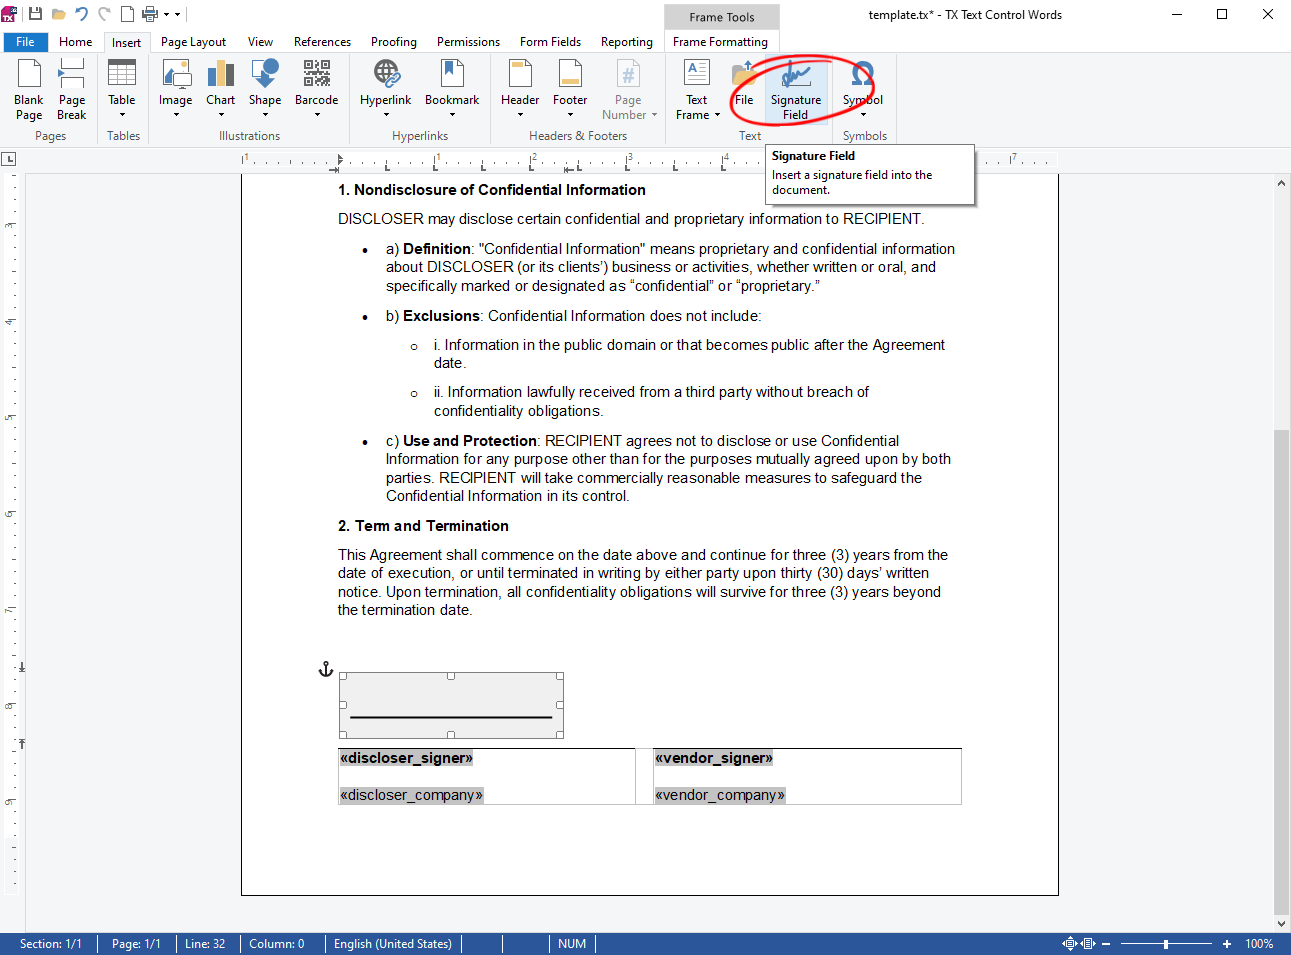Expand the Header dropdown arrow
The image size is (1291, 955).
[520, 114]
